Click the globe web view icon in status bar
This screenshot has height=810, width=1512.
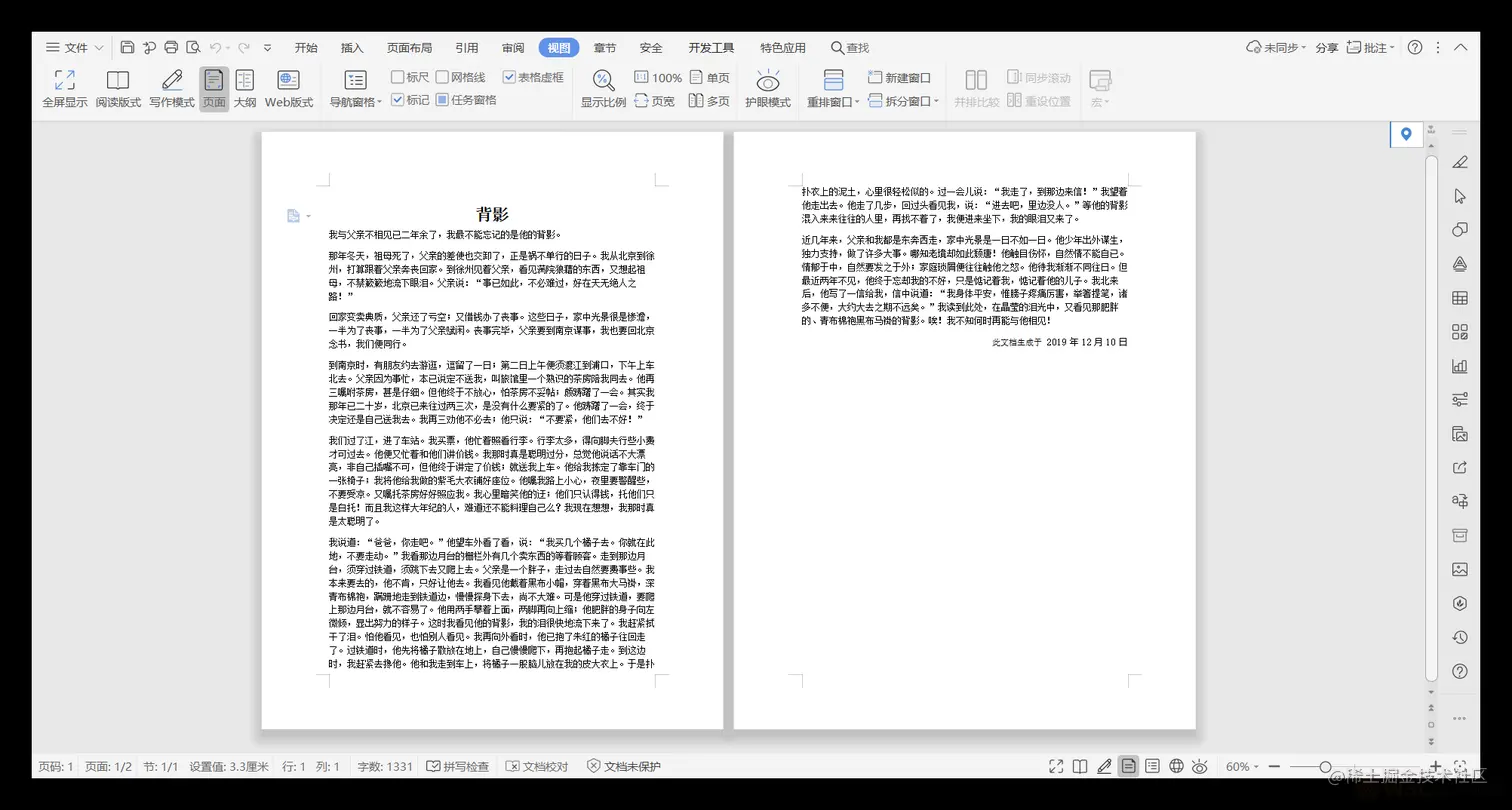tap(1176, 766)
